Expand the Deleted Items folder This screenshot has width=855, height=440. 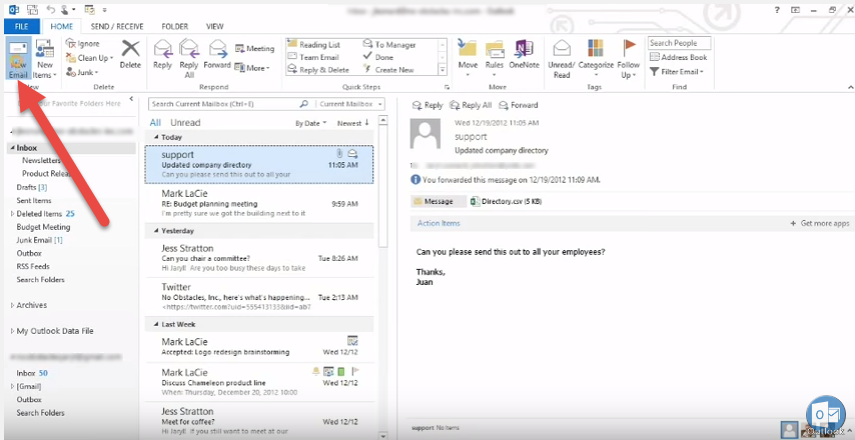click(x=13, y=214)
